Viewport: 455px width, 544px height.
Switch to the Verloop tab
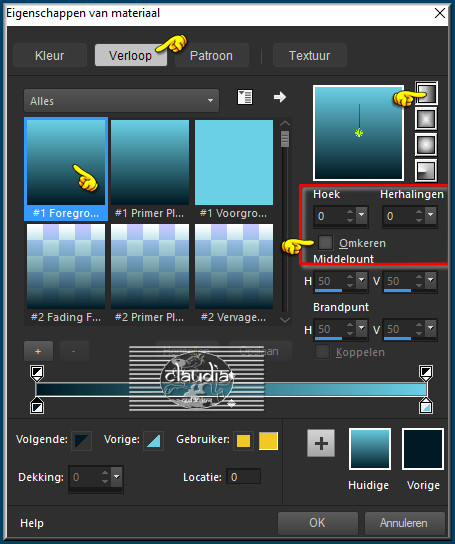(130, 55)
